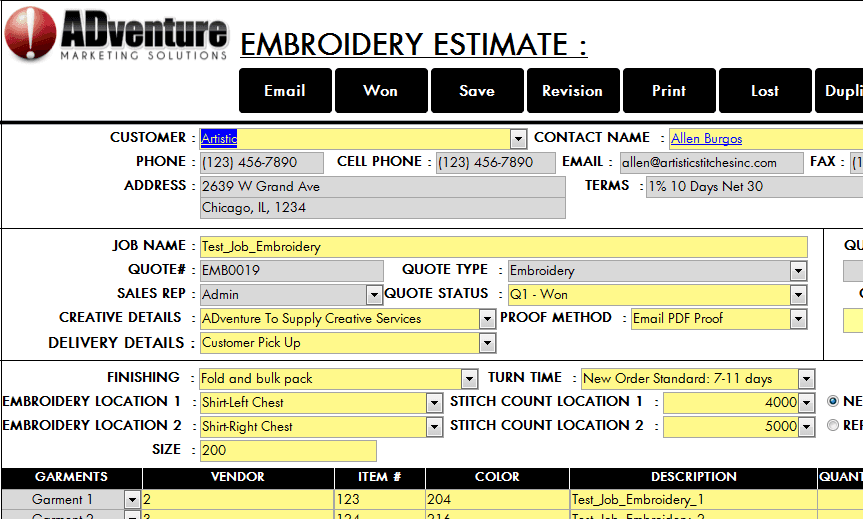Image resolution: width=863 pixels, height=519 pixels.
Task: Click the VENDOR column header
Action: coord(238,477)
